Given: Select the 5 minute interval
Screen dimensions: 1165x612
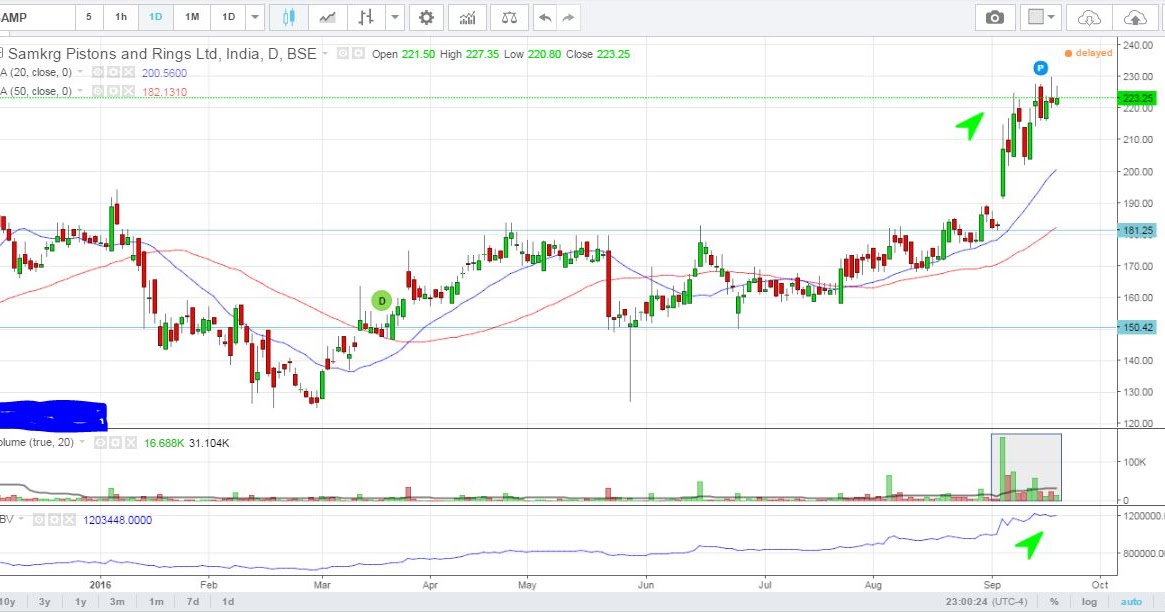Looking at the screenshot, I should [88, 17].
